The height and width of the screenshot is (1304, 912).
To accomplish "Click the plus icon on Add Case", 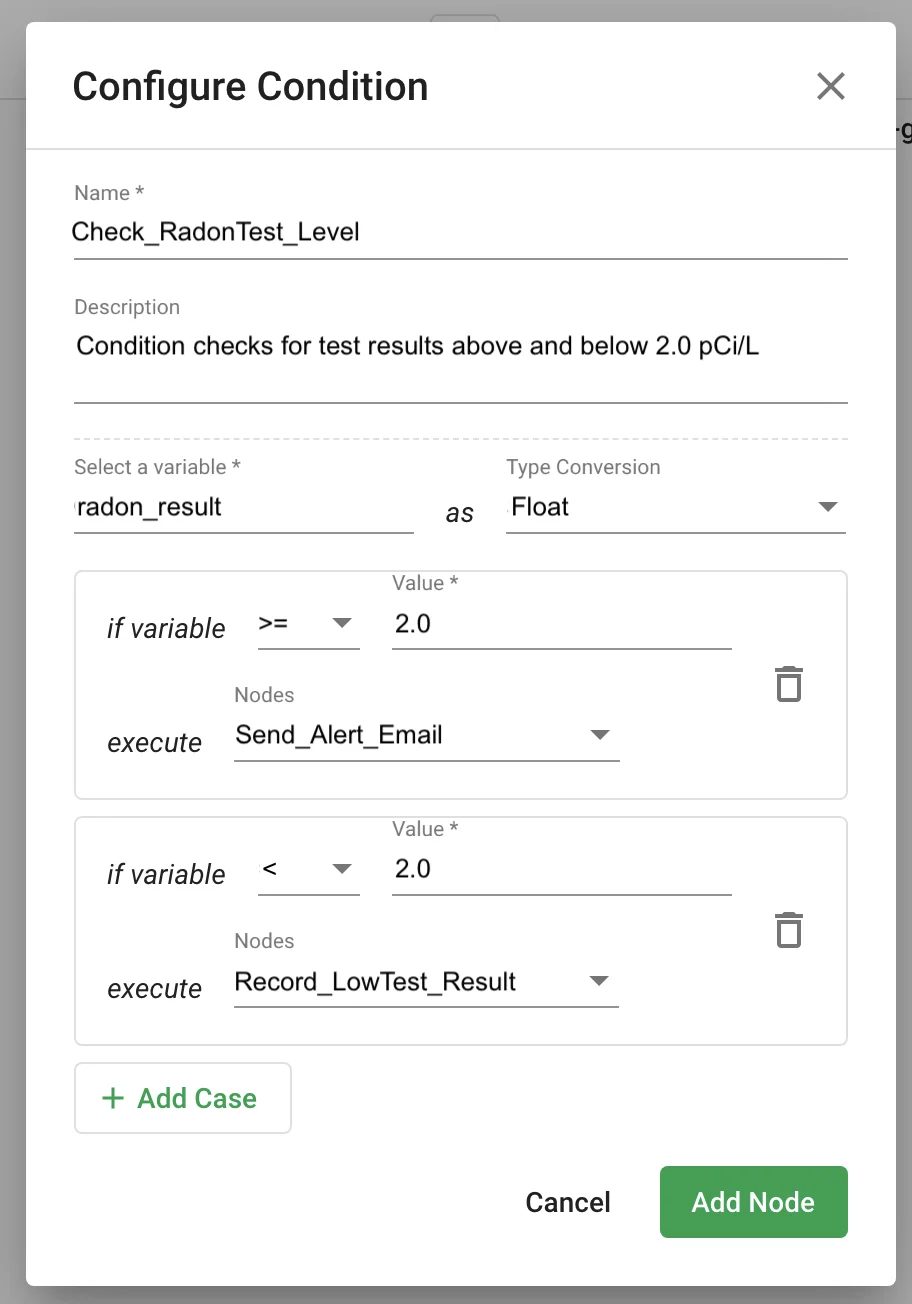I will click(113, 1098).
